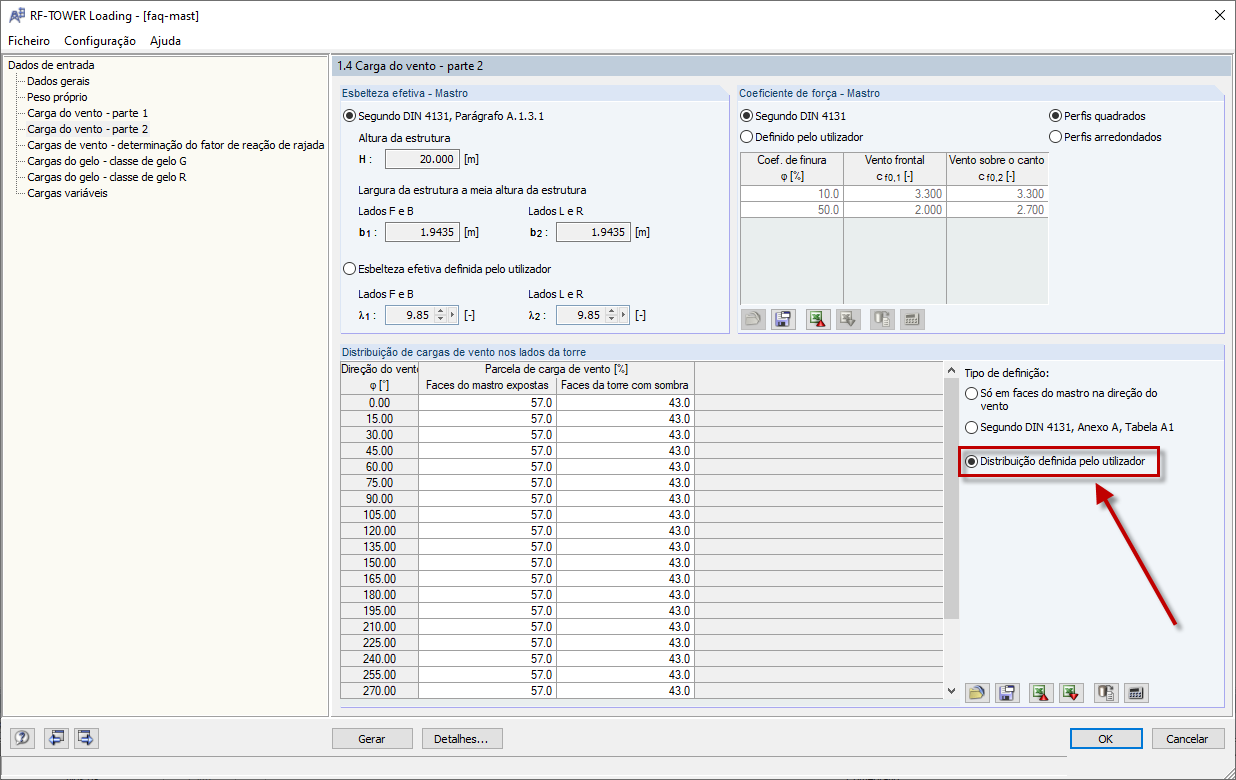
Task: Save icon in wind distribution section
Action: click(x=1007, y=693)
